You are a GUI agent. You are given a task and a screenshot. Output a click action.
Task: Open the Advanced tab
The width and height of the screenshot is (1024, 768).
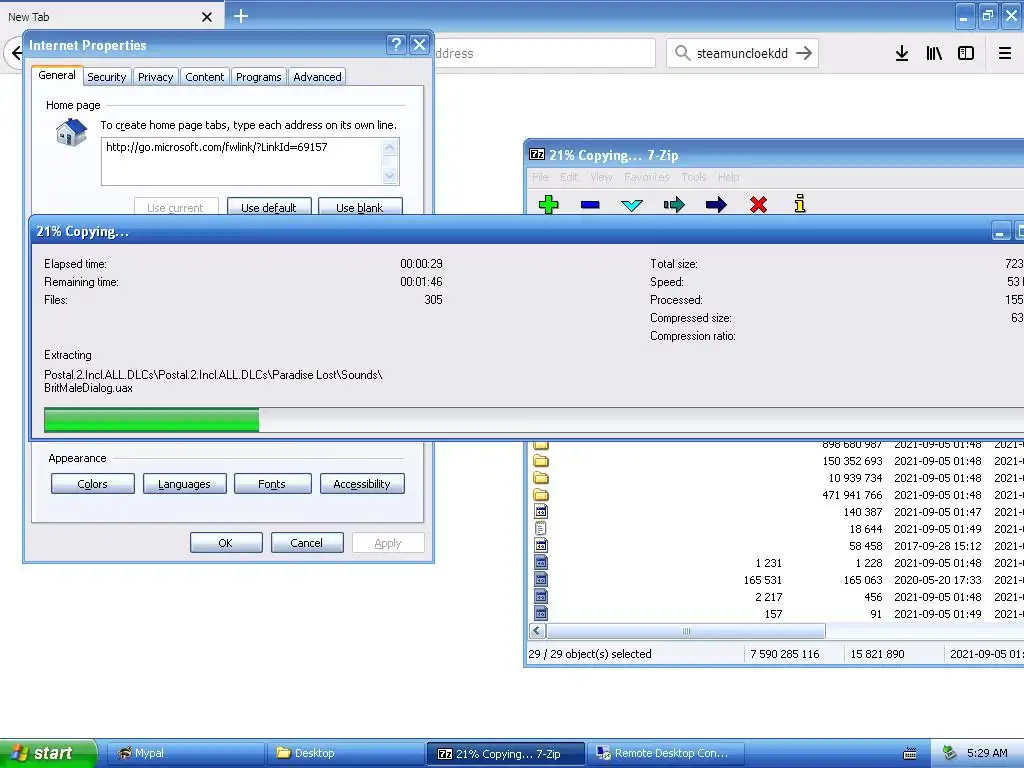(317, 76)
